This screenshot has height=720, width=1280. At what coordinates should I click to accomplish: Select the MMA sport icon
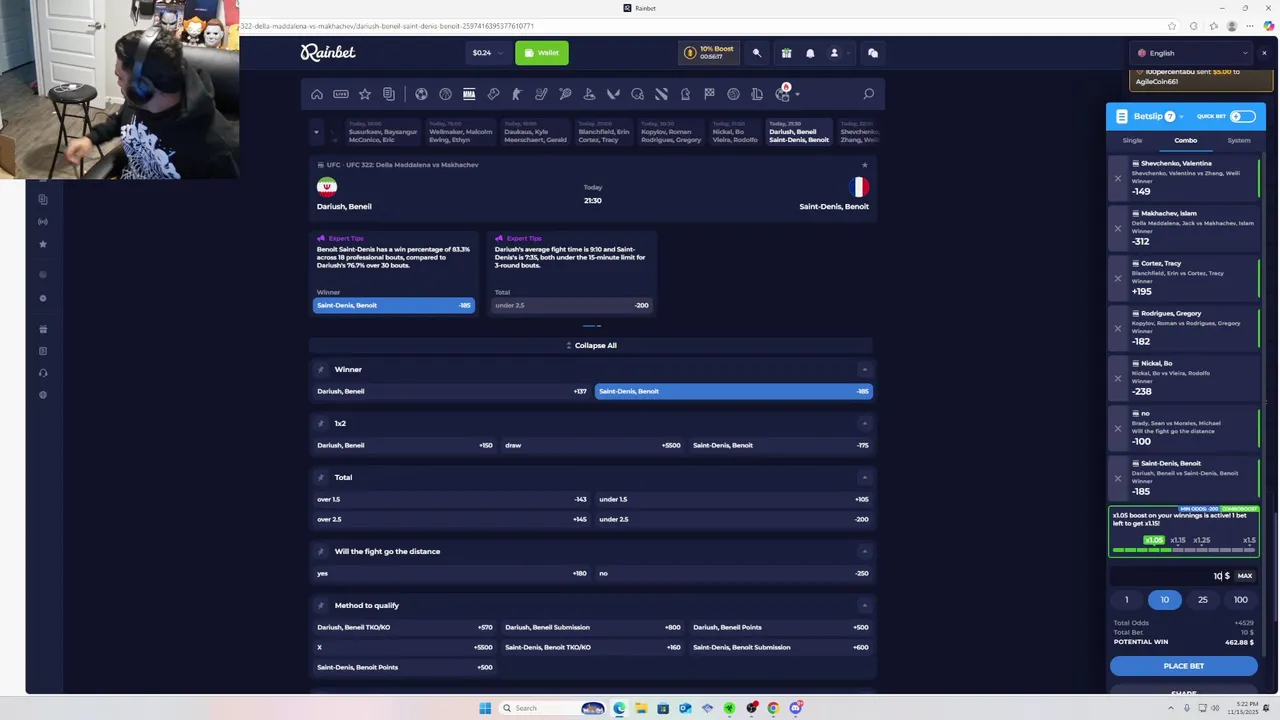[469, 94]
